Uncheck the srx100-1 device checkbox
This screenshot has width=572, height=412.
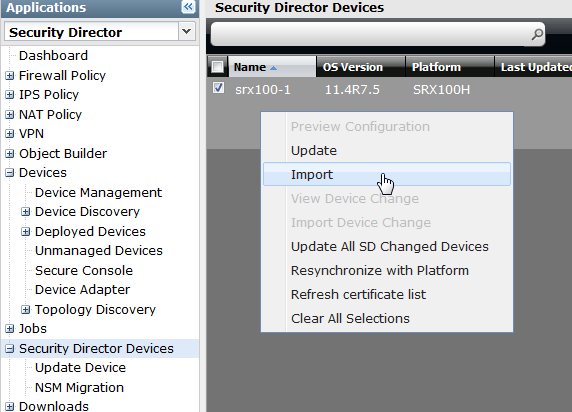pyautogui.click(x=218, y=88)
